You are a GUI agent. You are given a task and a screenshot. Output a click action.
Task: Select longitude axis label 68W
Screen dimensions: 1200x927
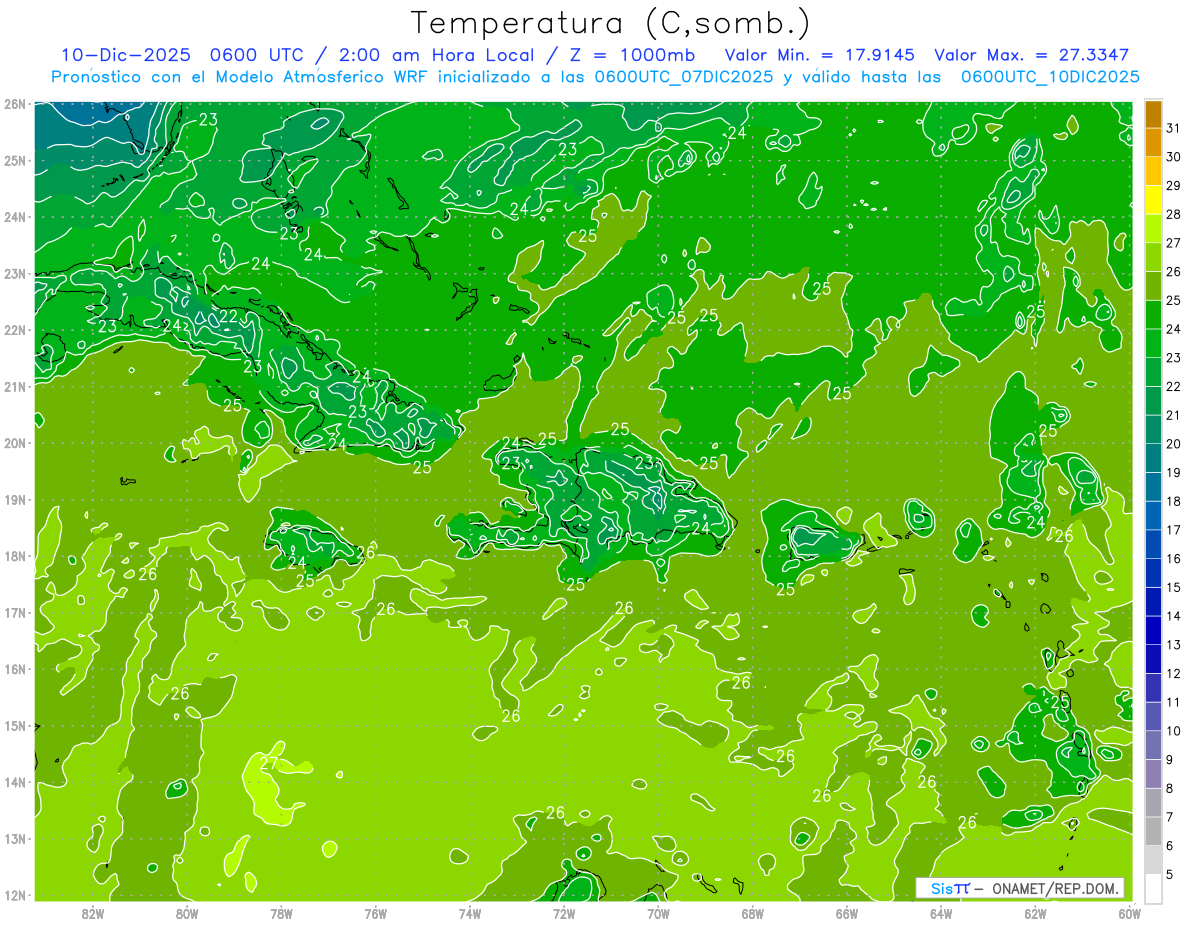tap(752, 913)
